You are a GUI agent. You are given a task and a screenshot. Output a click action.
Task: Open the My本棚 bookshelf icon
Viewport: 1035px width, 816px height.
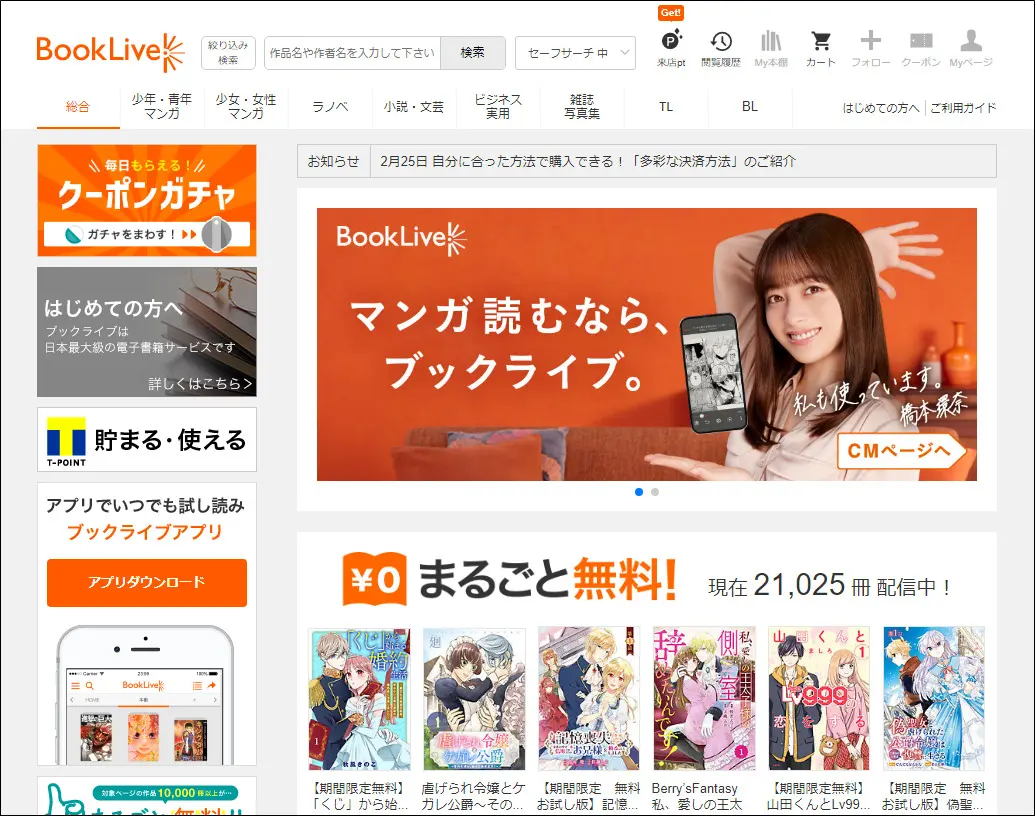pos(771,48)
